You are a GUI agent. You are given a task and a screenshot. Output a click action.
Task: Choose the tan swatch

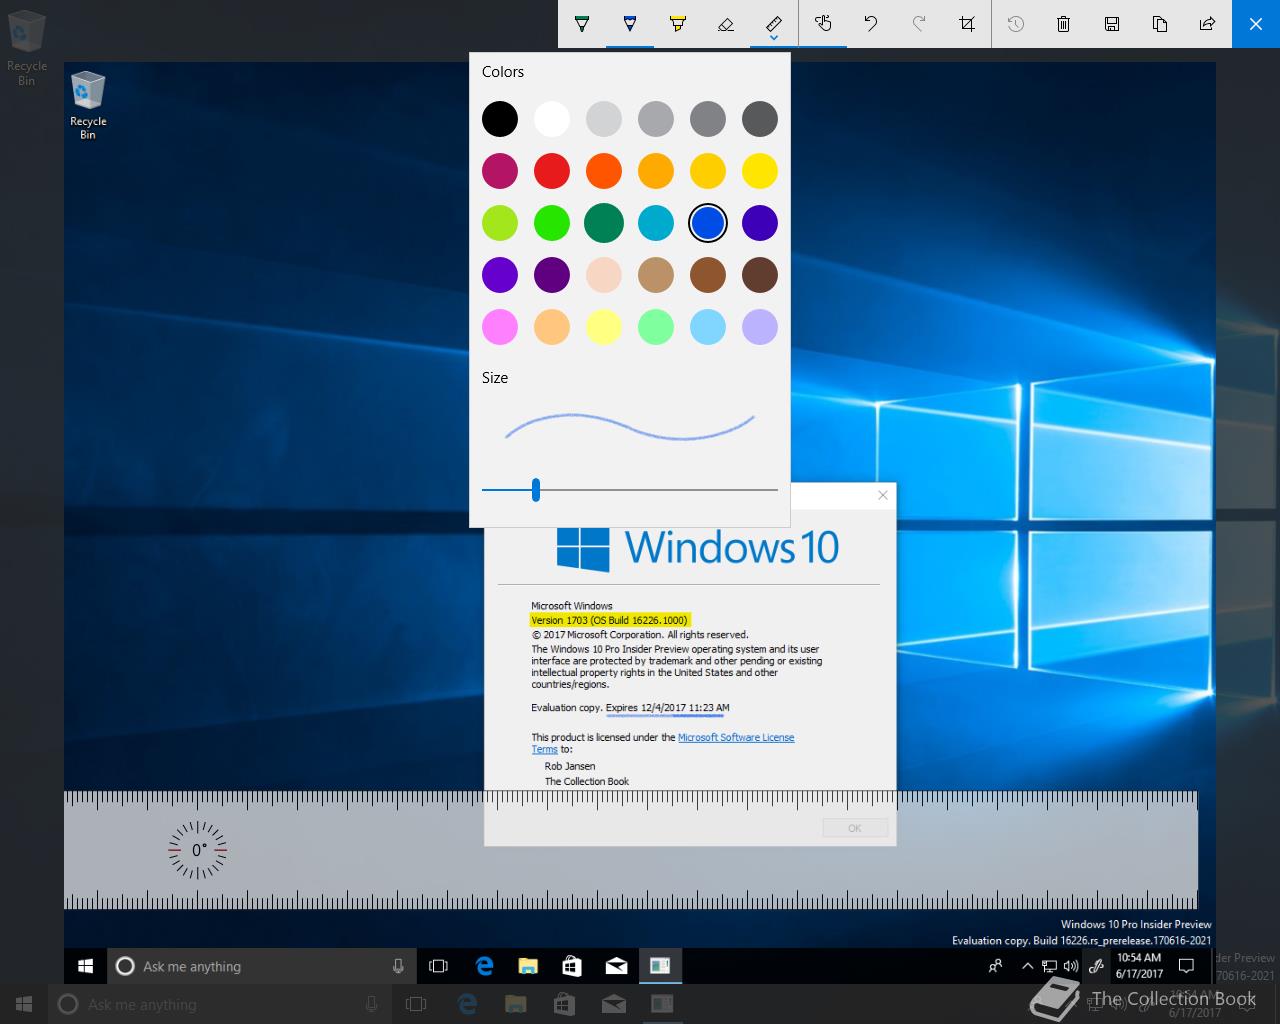coord(656,275)
